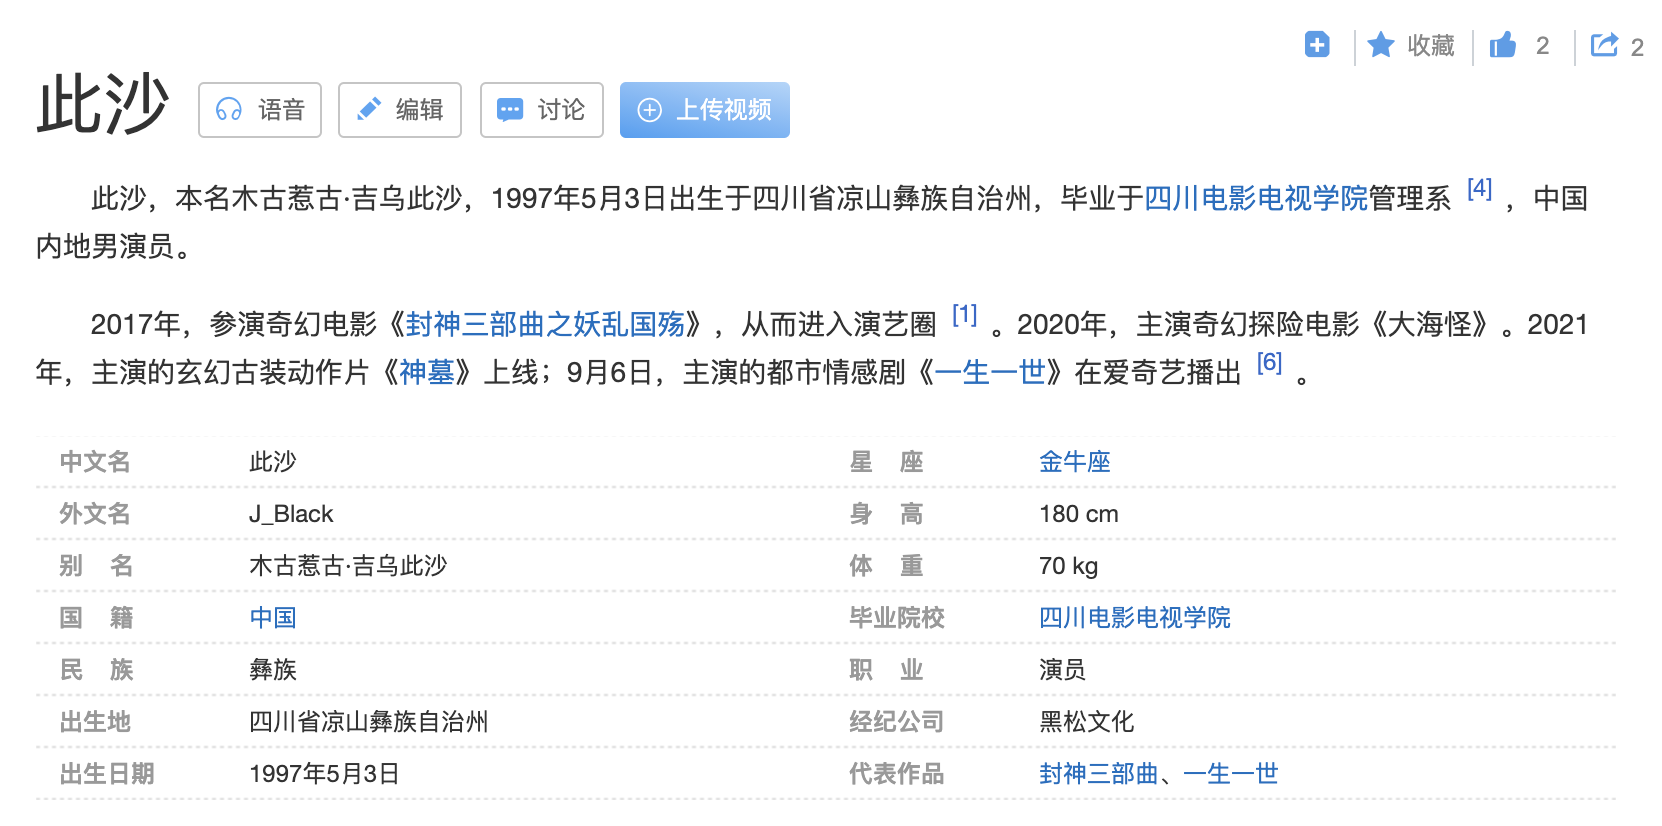Open the 编辑 edit button

(x=400, y=110)
